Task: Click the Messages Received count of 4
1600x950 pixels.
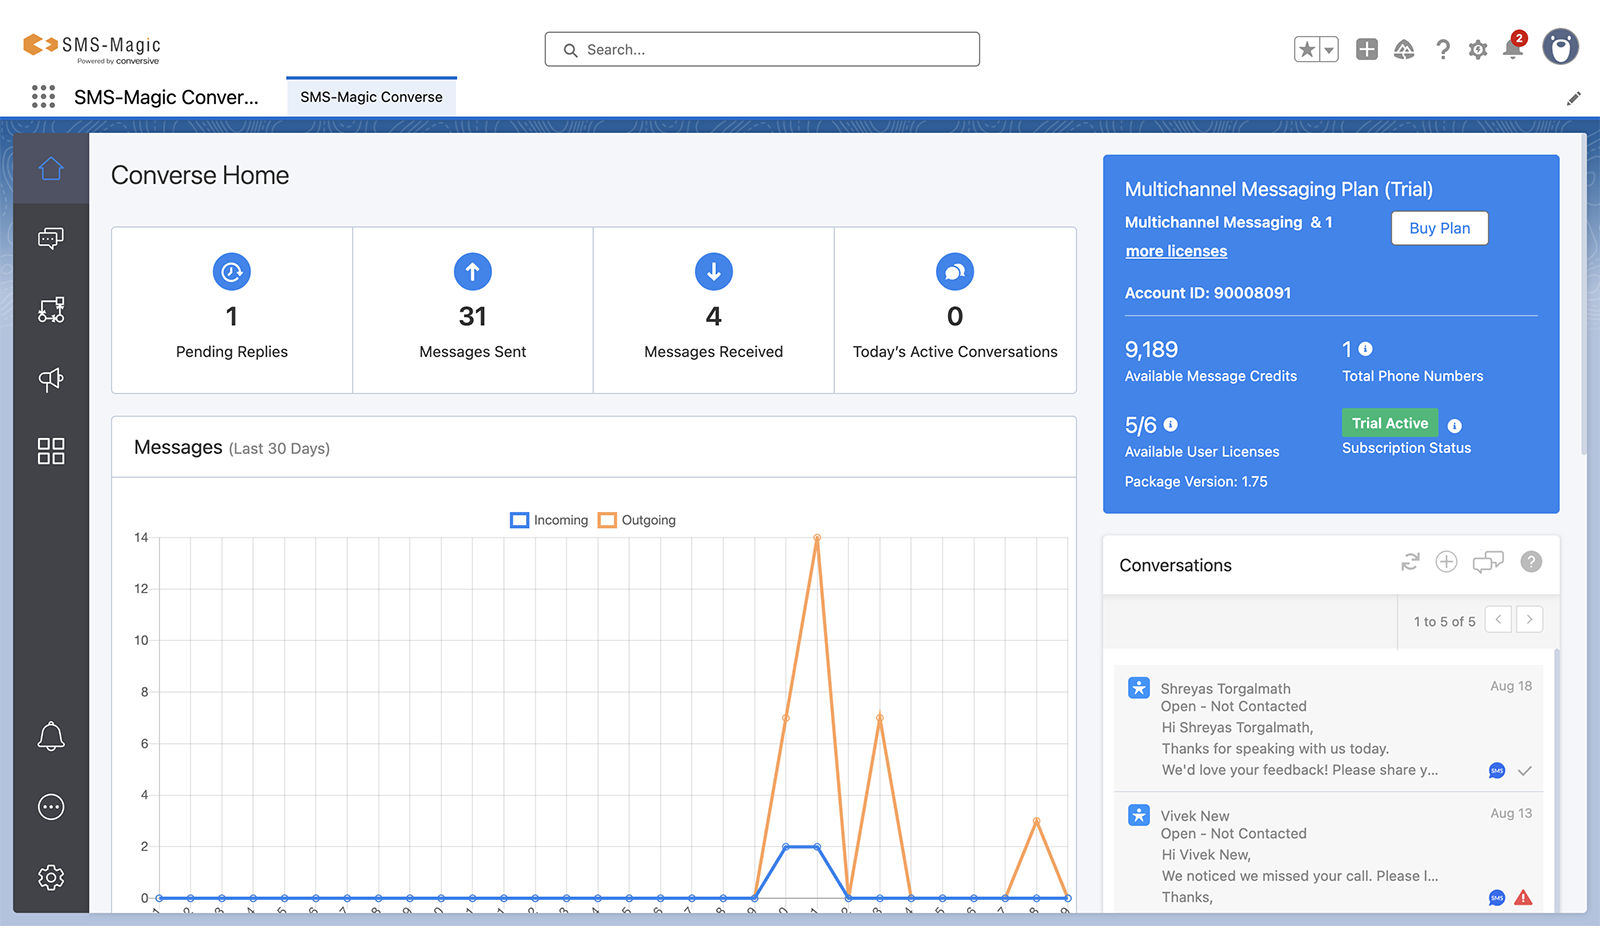Action: point(714,317)
